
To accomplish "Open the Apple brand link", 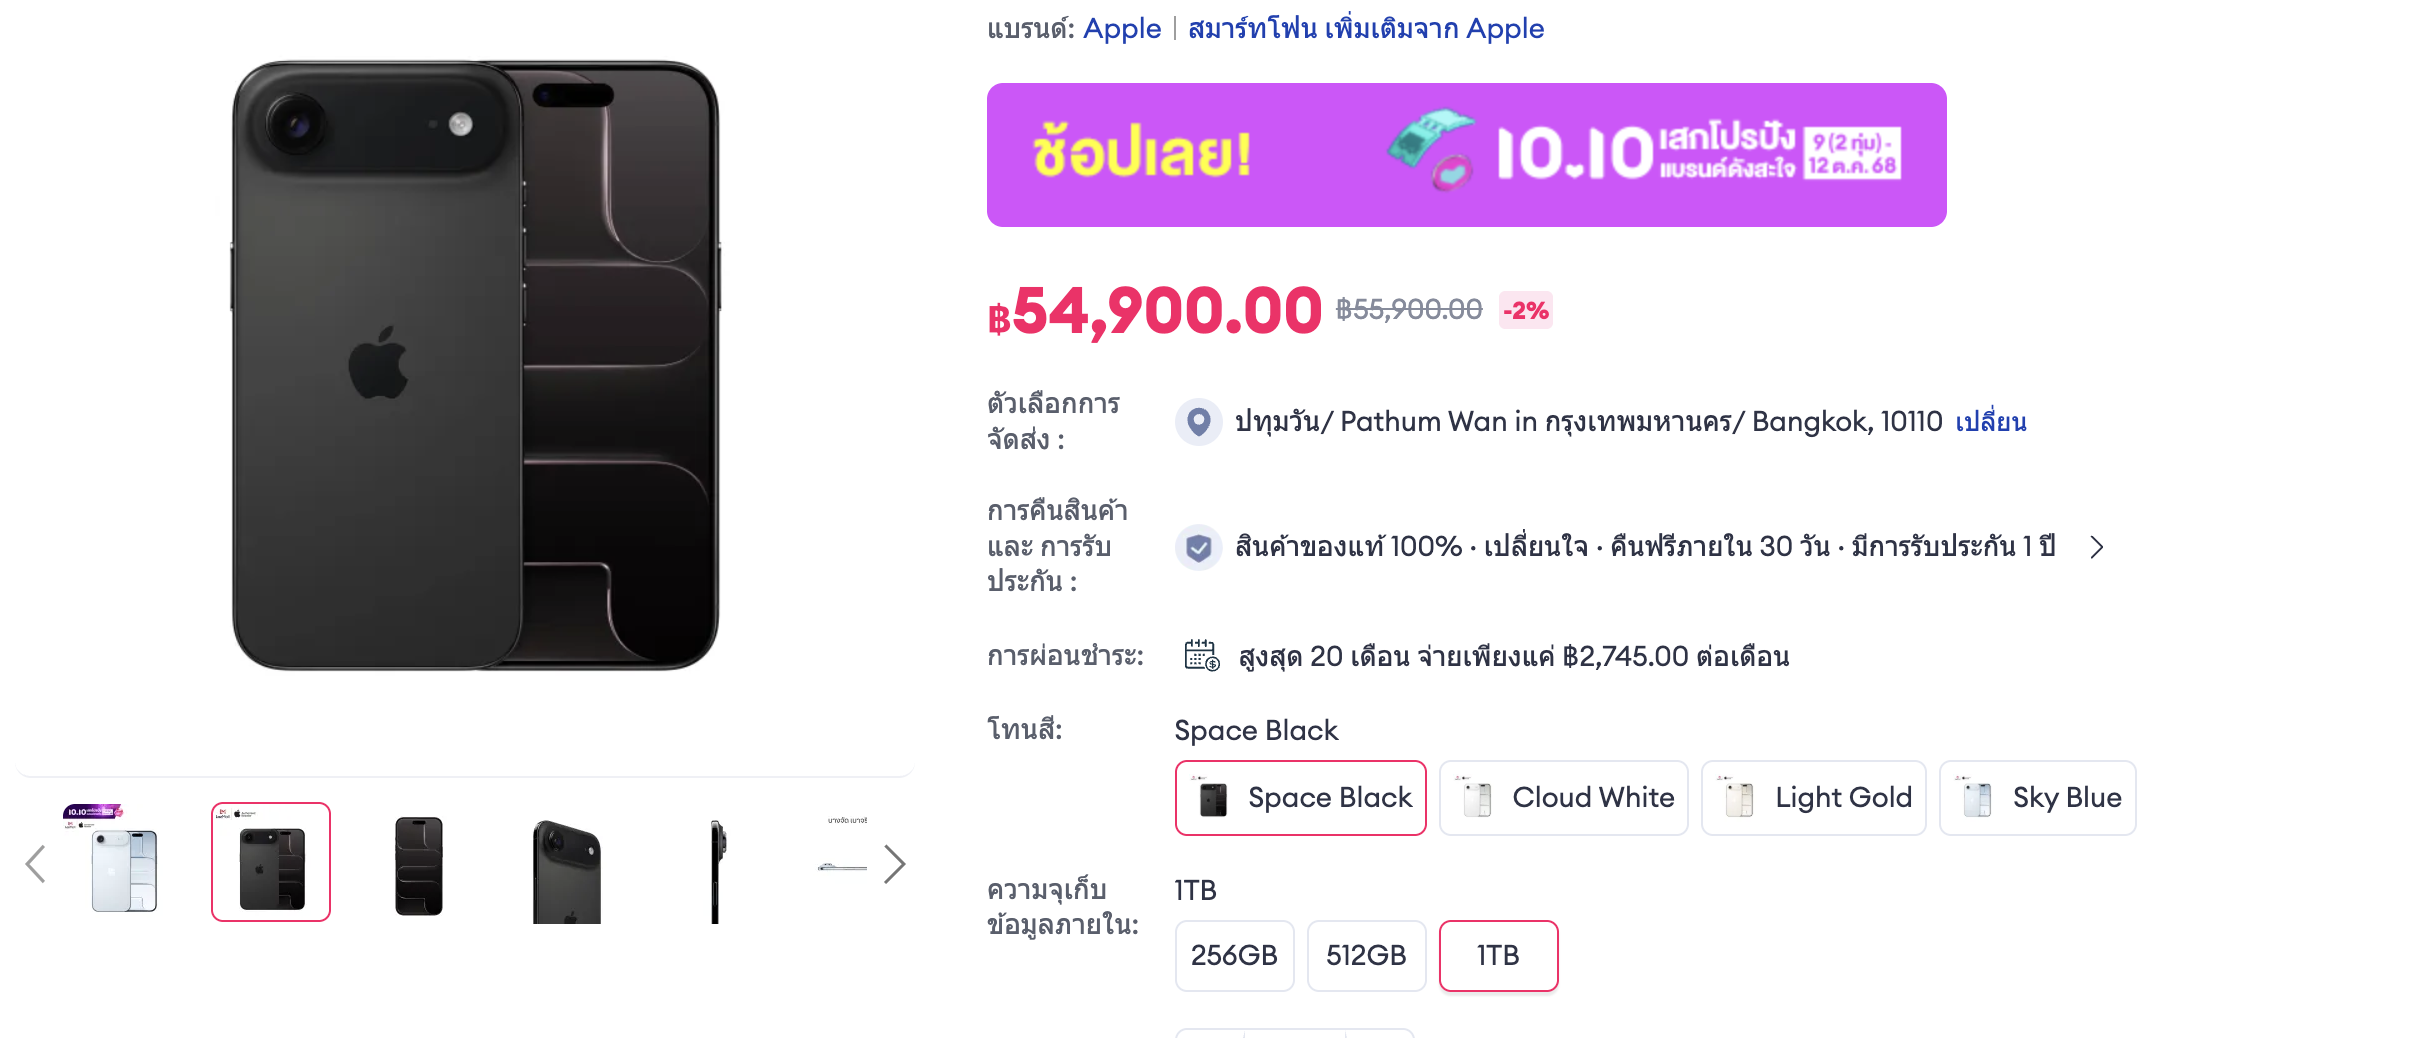I will click(1122, 28).
